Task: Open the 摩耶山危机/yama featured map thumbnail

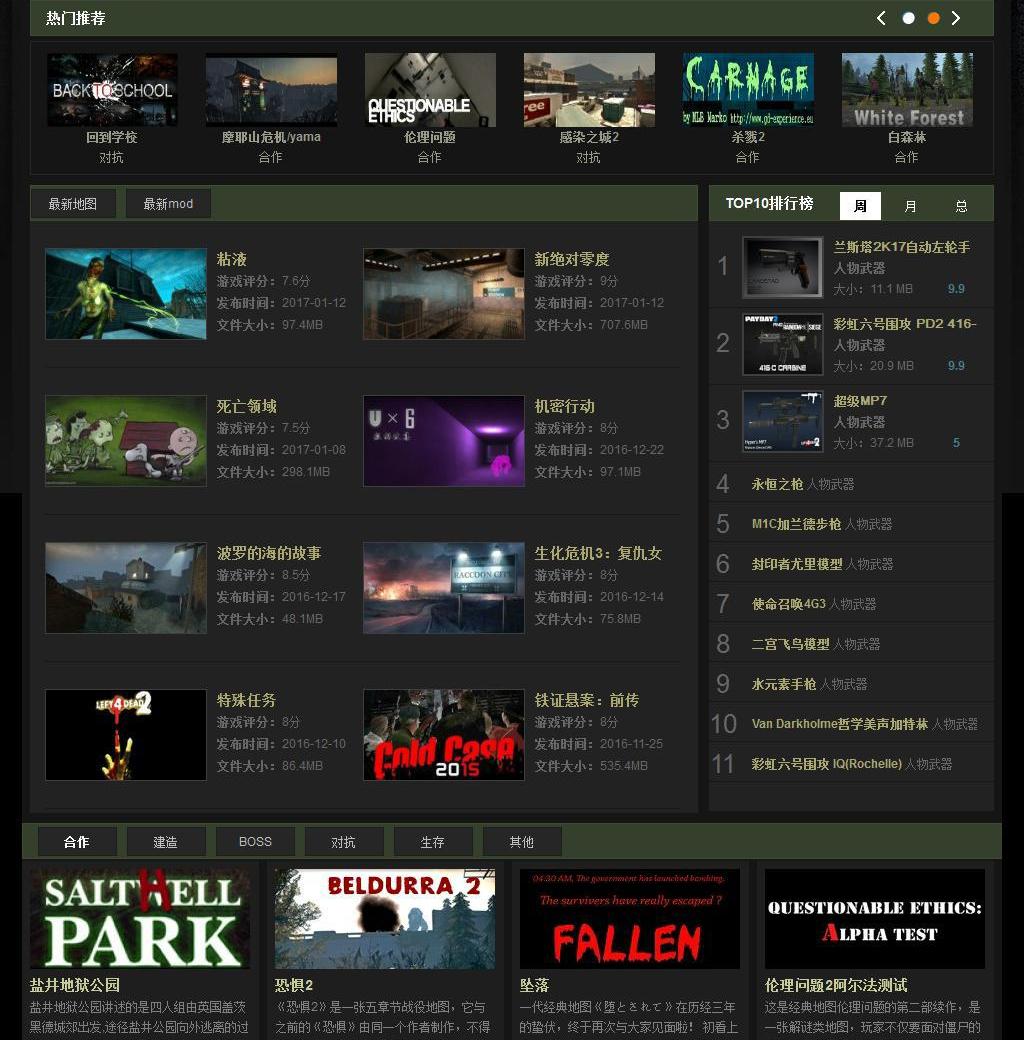Action: click(x=270, y=89)
